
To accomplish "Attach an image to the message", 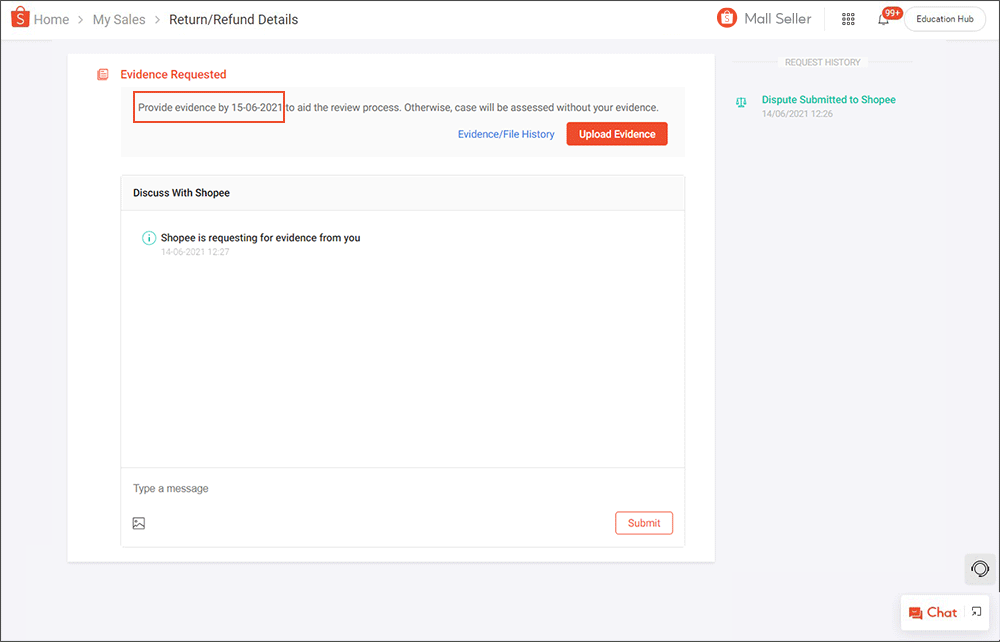I will click(x=139, y=523).
